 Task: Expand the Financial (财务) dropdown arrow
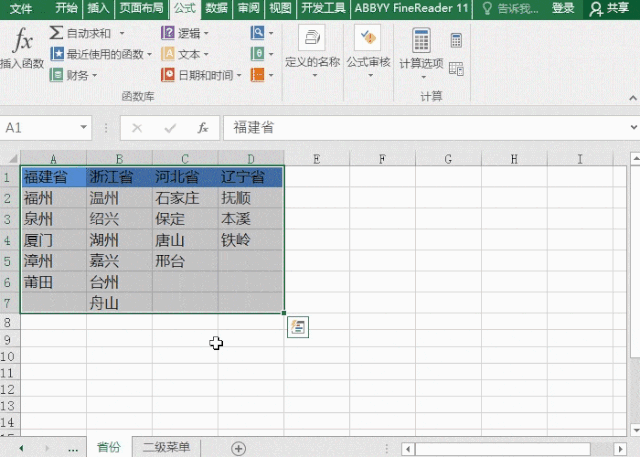coord(95,75)
